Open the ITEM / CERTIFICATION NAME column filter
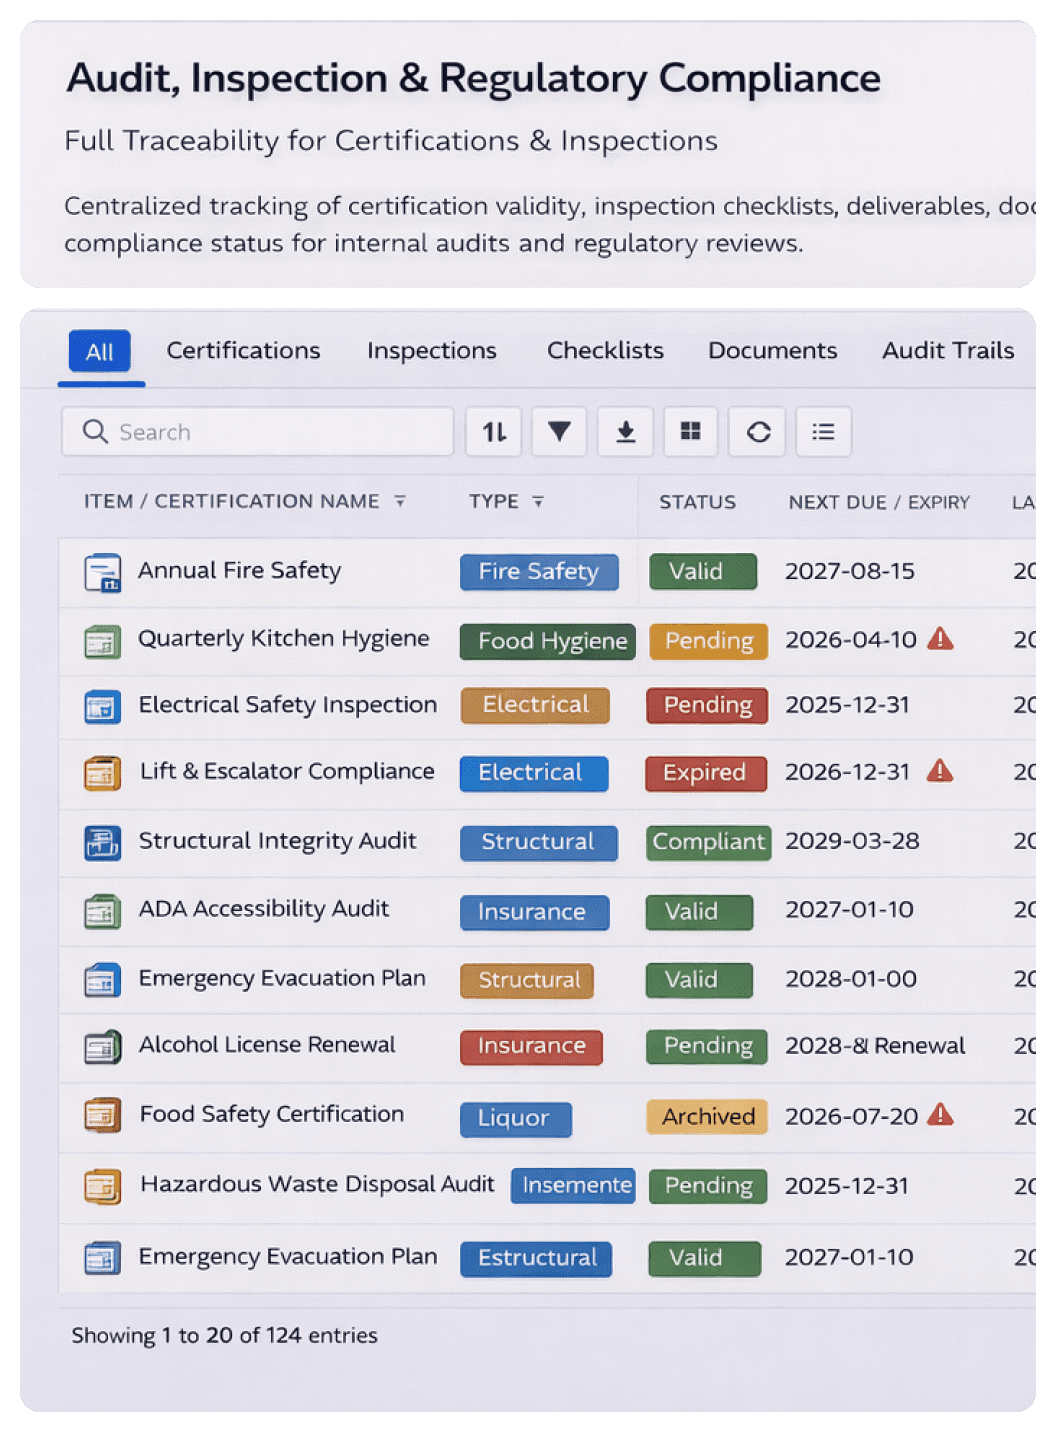Screen dimensions: 1056x1432 pyautogui.click(x=401, y=502)
